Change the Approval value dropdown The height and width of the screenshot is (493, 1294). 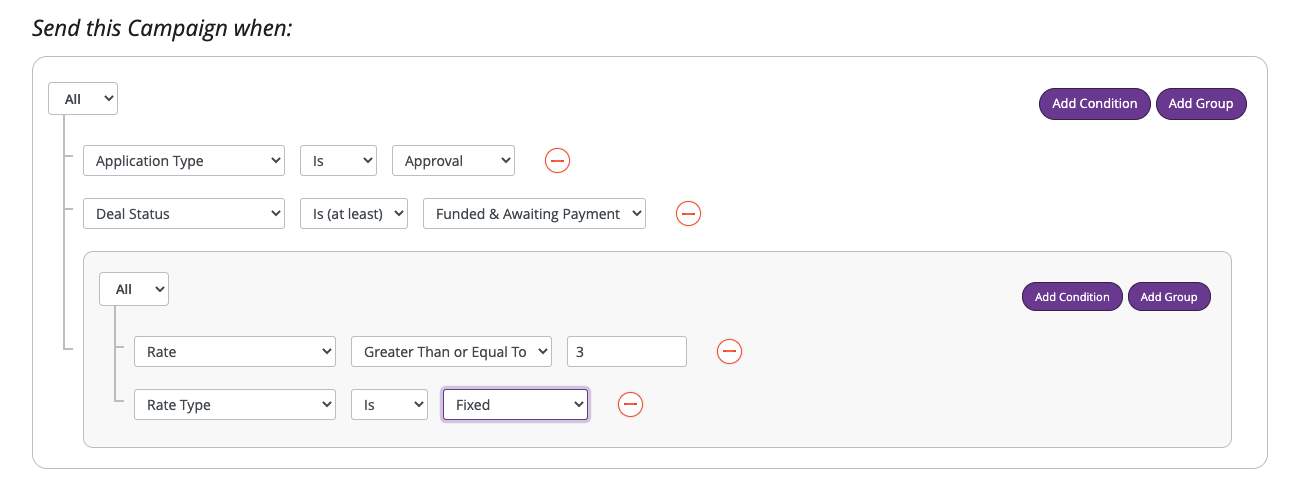pyautogui.click(x=453, y=161)
